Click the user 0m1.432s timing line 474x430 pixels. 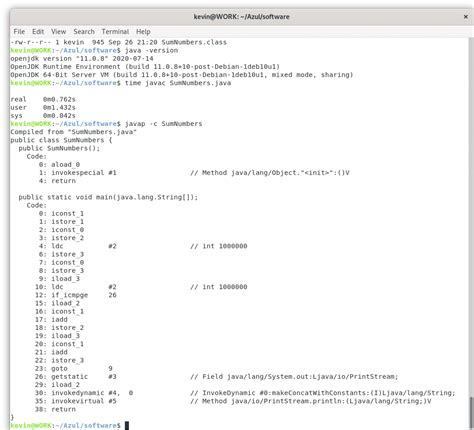point(43,107)
